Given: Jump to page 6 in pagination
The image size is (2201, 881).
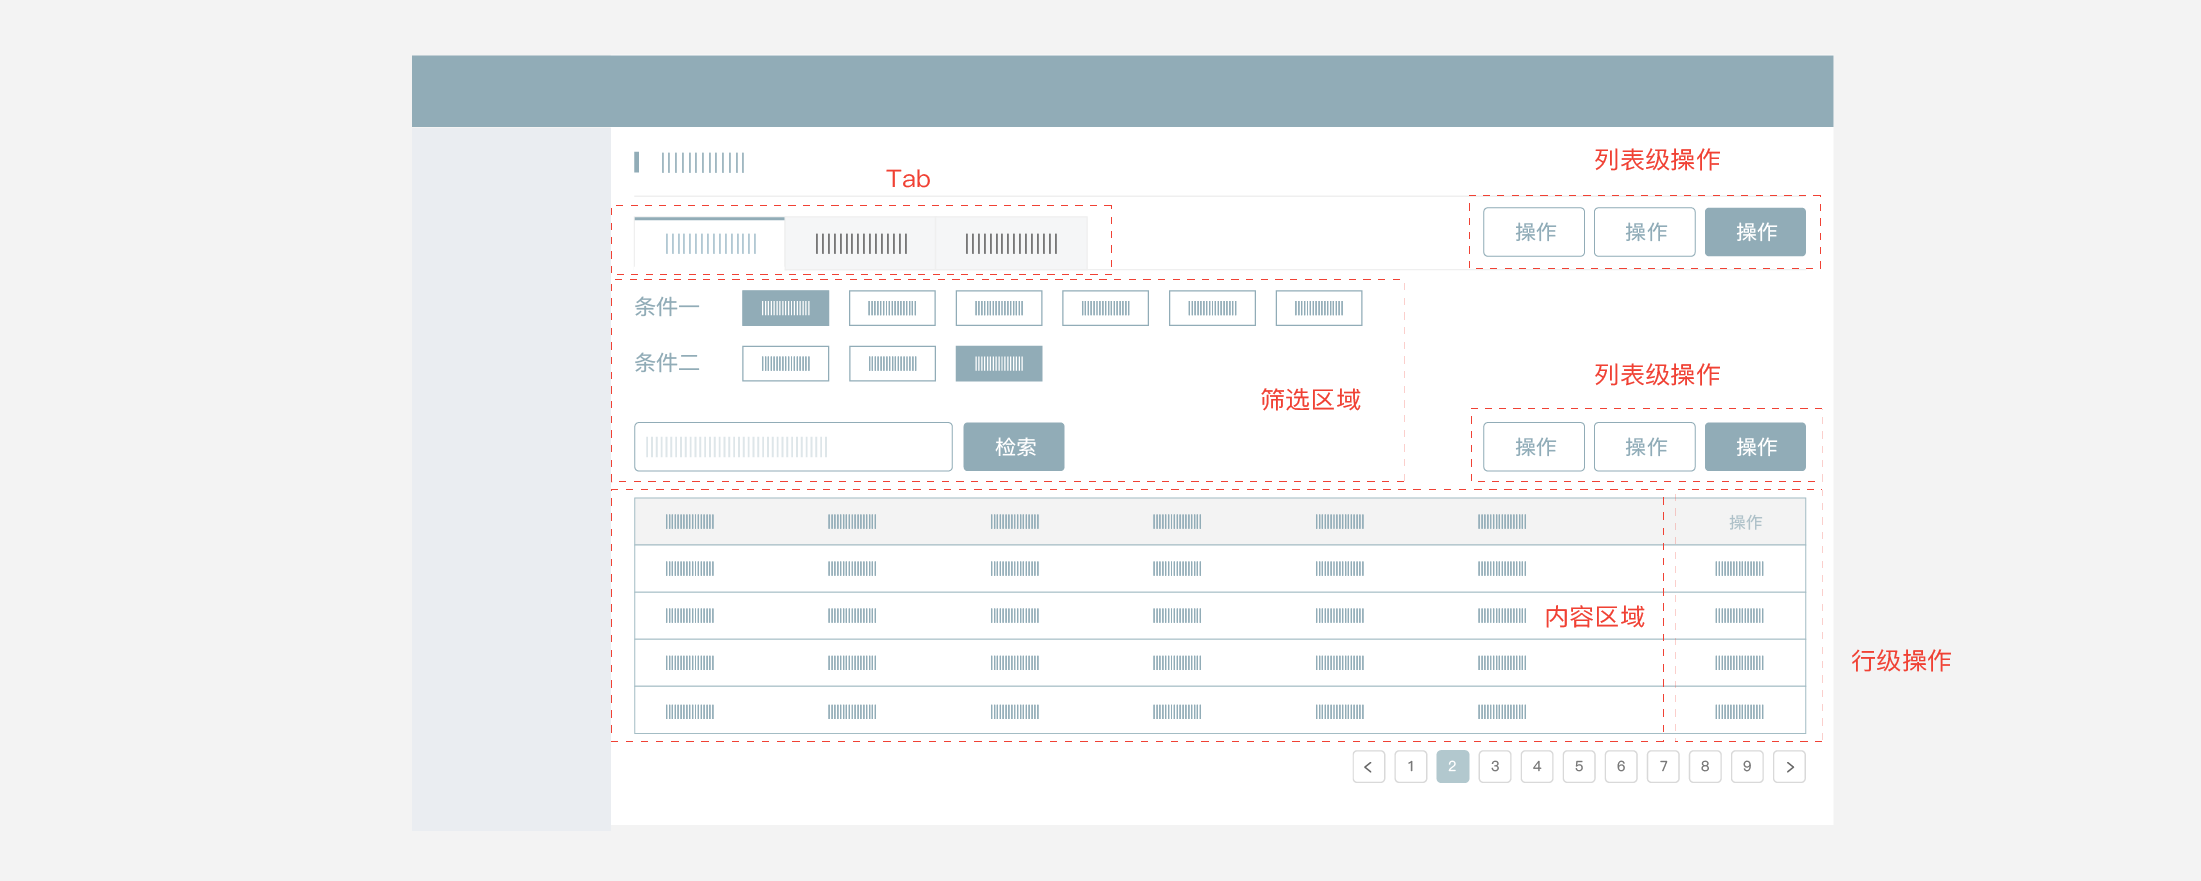Looking at the screenshot, I should click(1620, 767).
